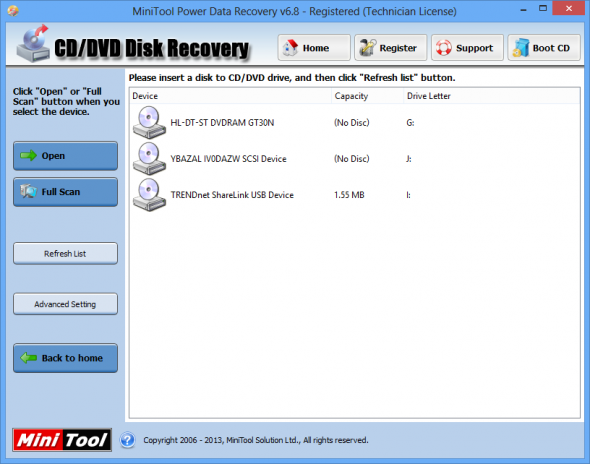590x464 pixels.
Task: Click the app icon in the title bar
Action: [13, 11]
